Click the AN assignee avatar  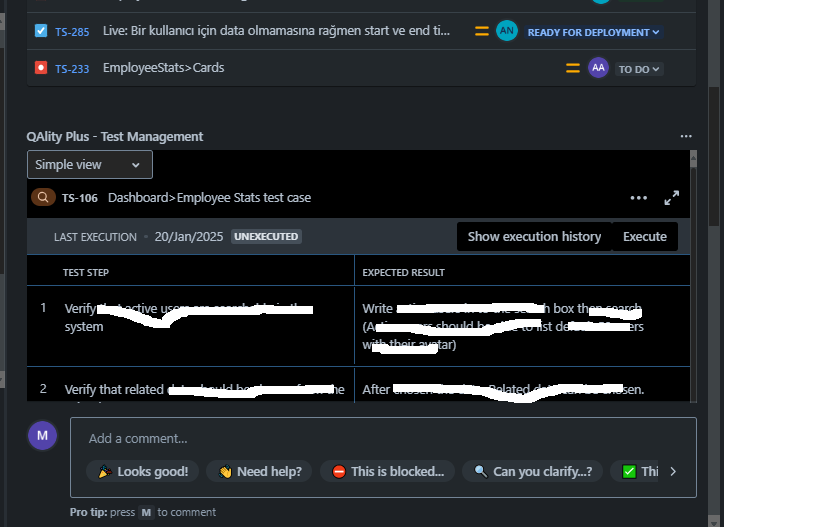pos(506,31)
